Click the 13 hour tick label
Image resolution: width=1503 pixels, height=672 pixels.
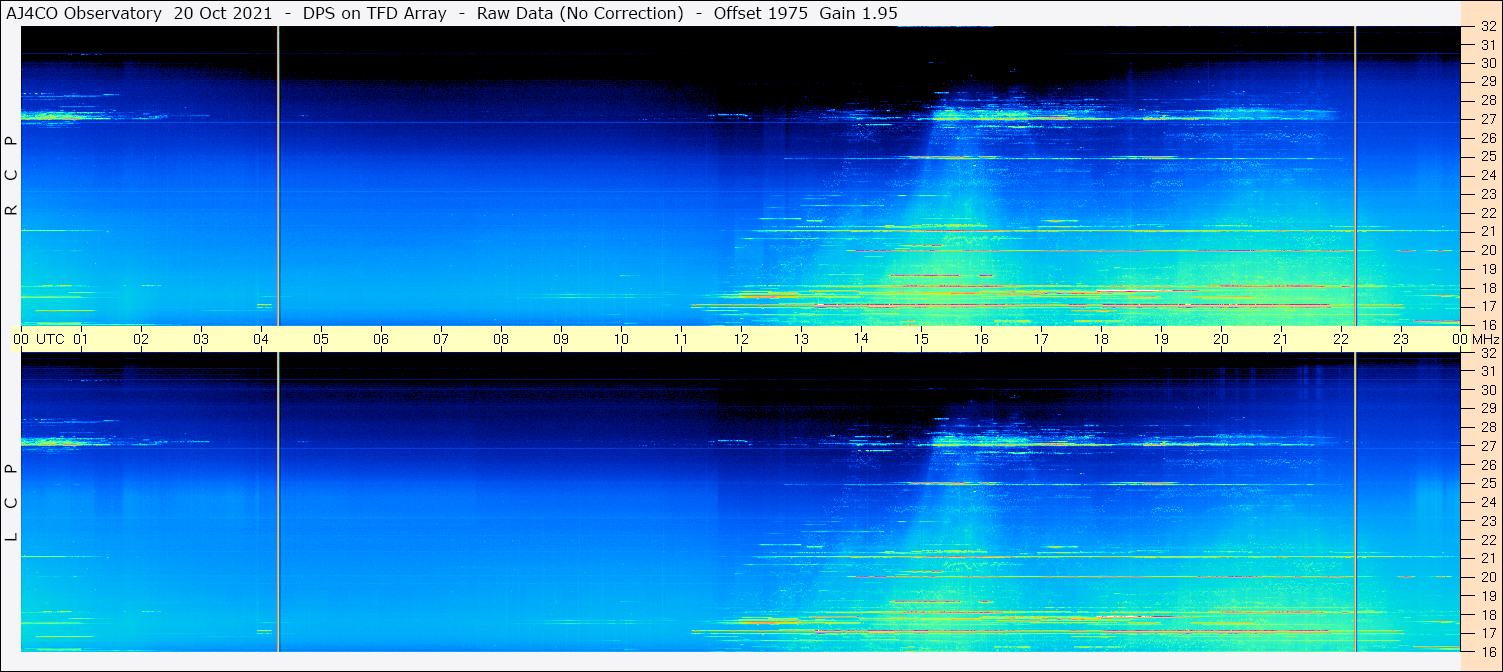(801, 339)
